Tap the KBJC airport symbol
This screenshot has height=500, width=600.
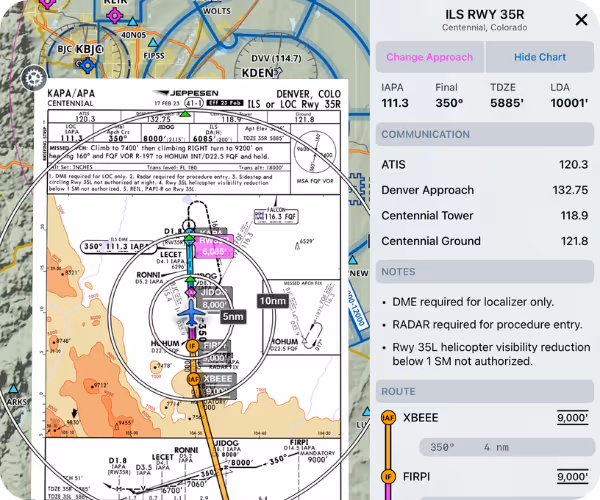pos(88,65)
